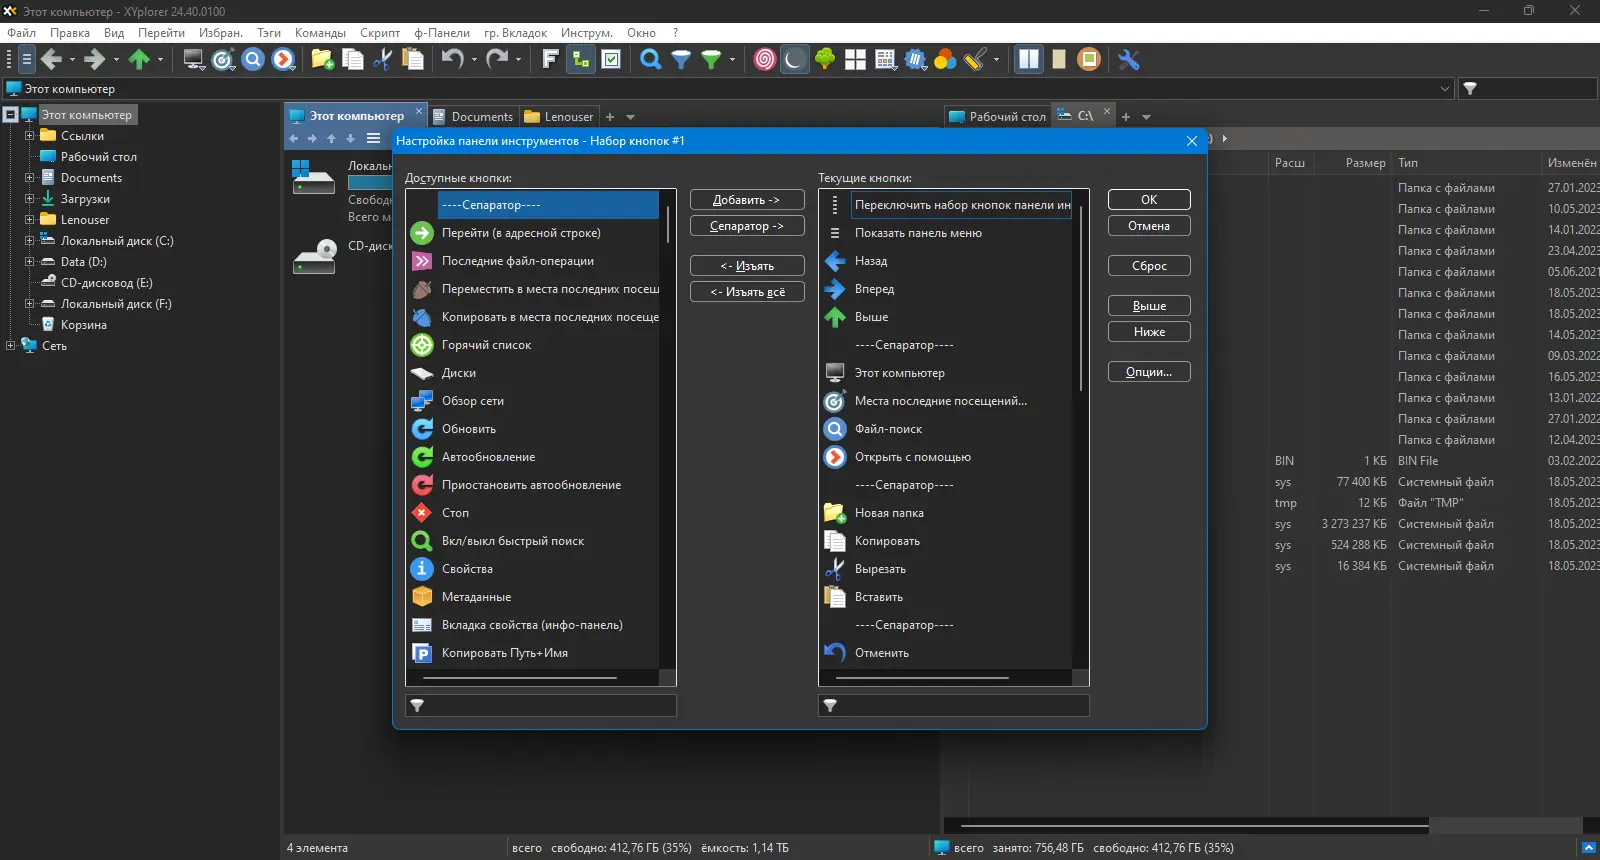Image resolution: width=1600 pixels, height=860 pixels.
Task: Click the Redo arrow in the toolbar
Action: click(x=496, y=60)
